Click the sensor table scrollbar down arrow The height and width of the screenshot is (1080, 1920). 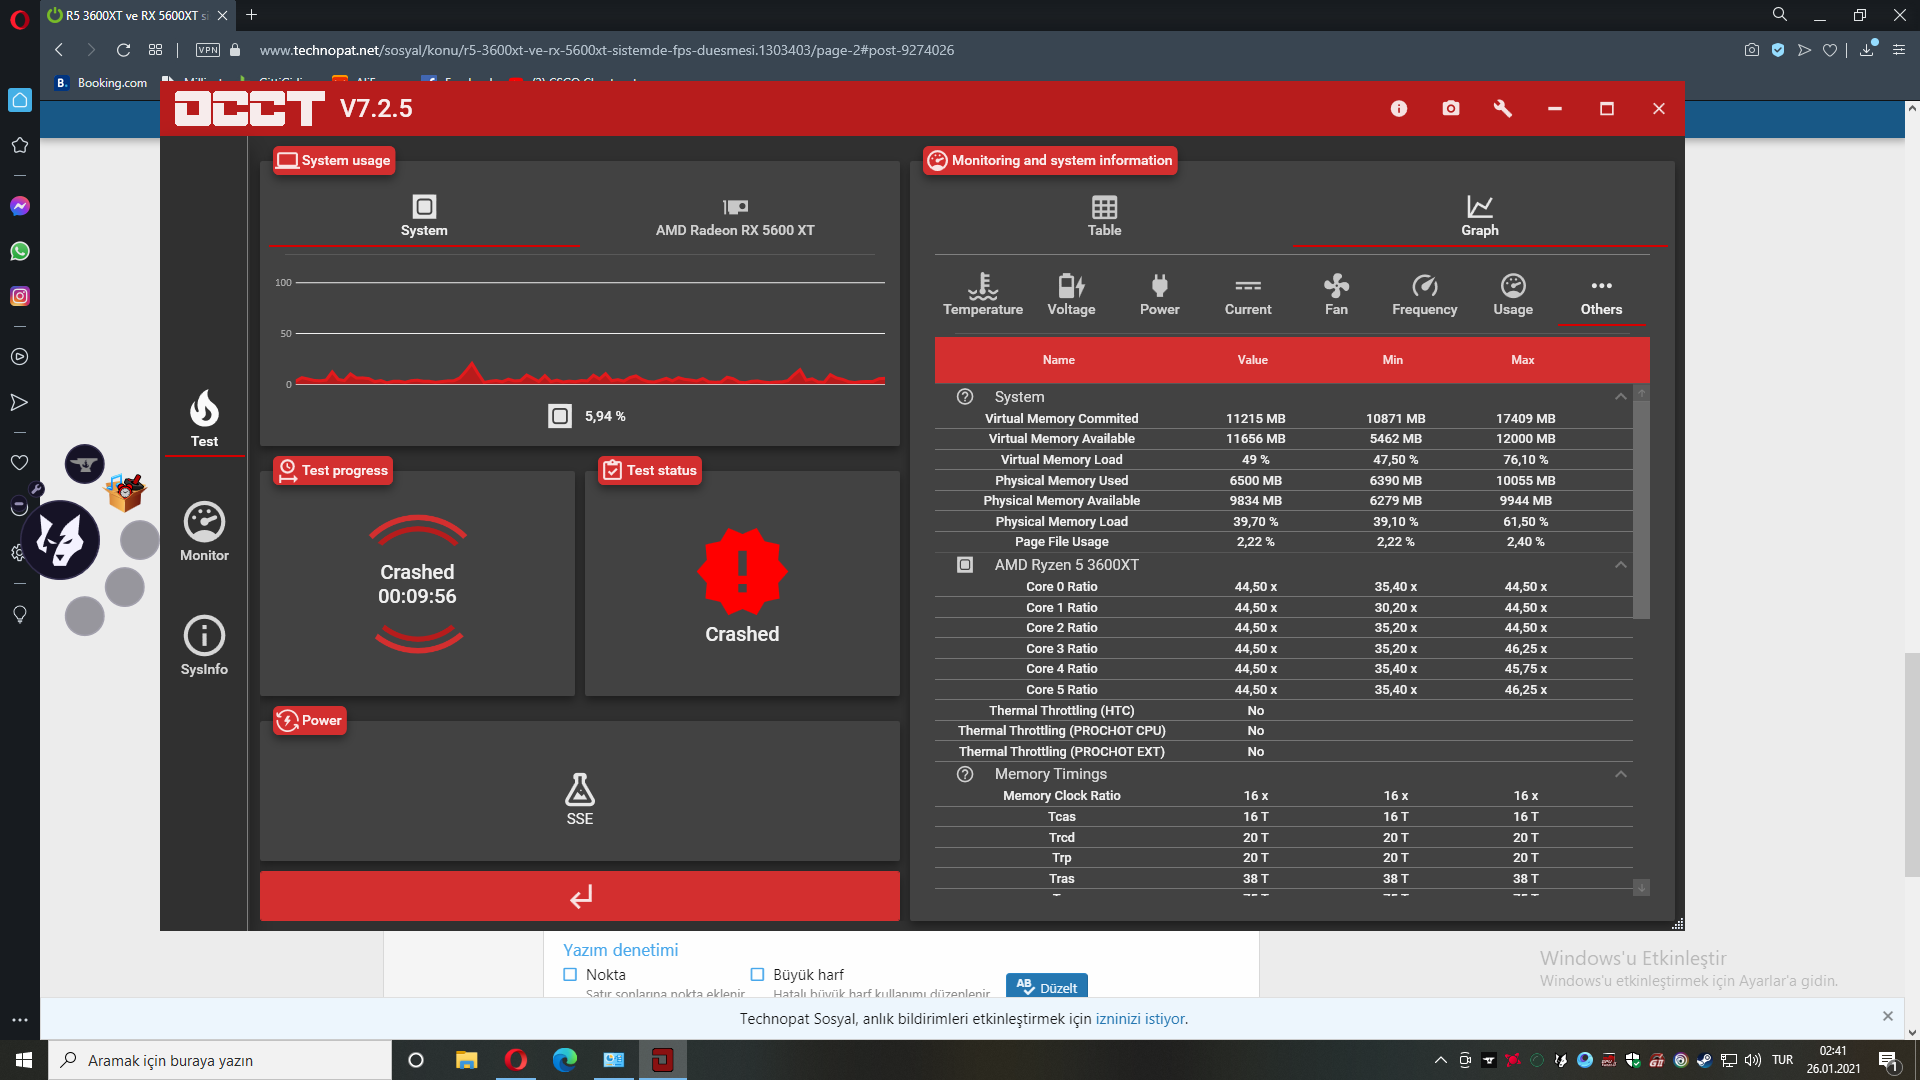pyautogui.click(x=1641, y=887)
